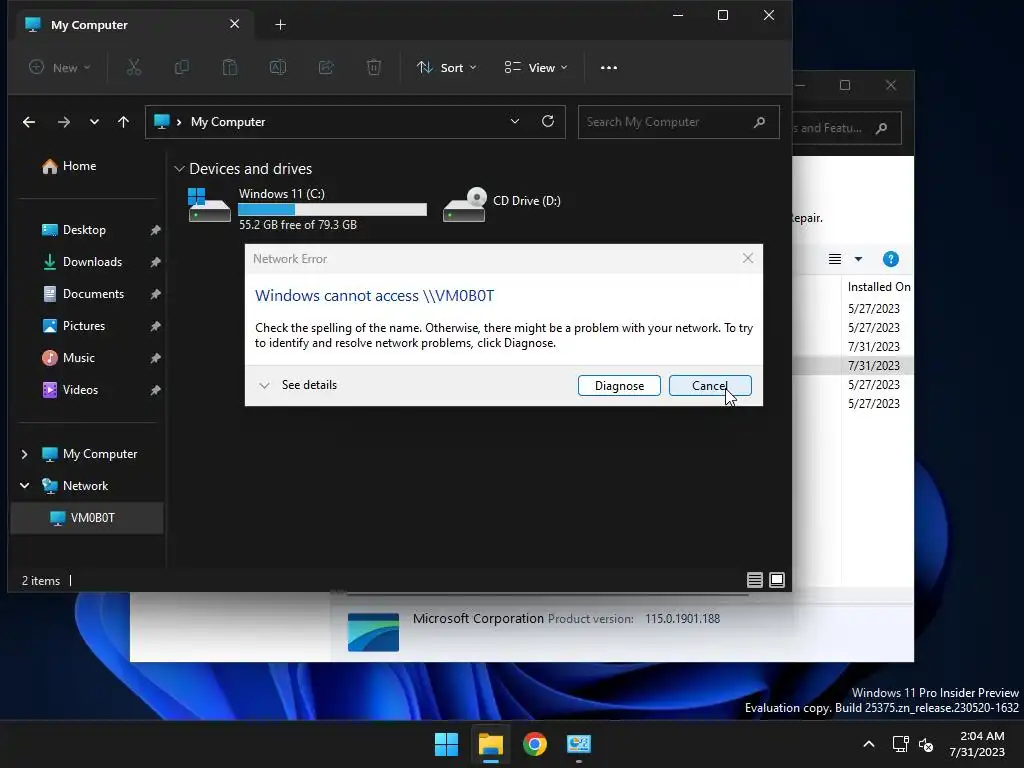Open the Start menu

pyautogui.click(x=446, y=744)
